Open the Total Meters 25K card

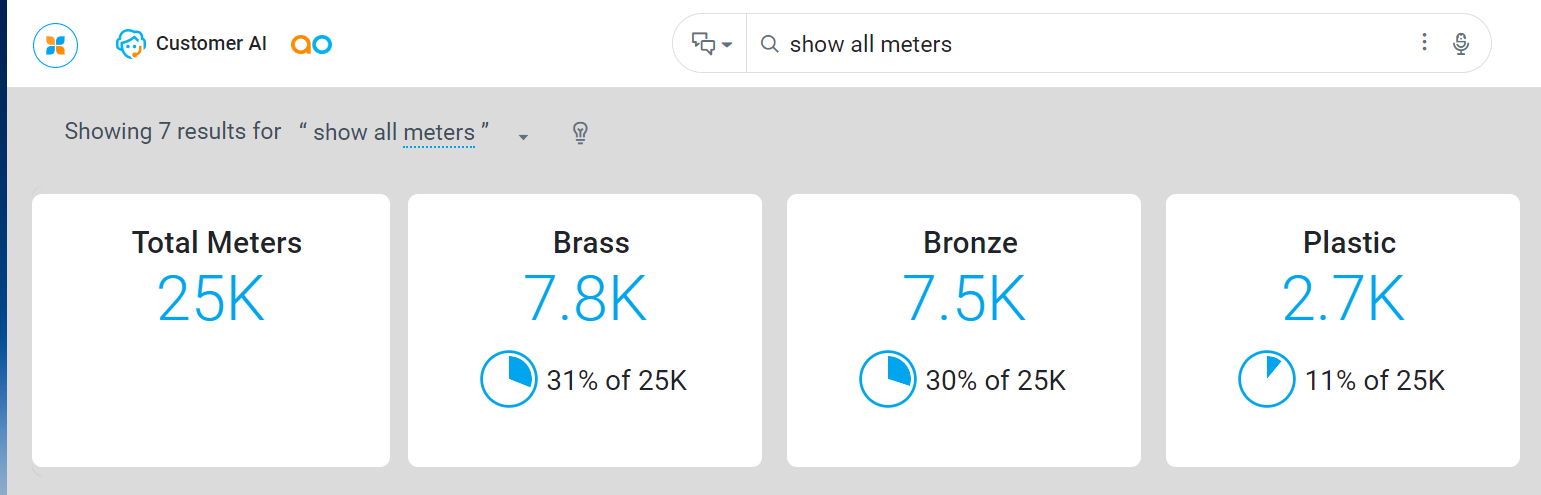(211, 330)
